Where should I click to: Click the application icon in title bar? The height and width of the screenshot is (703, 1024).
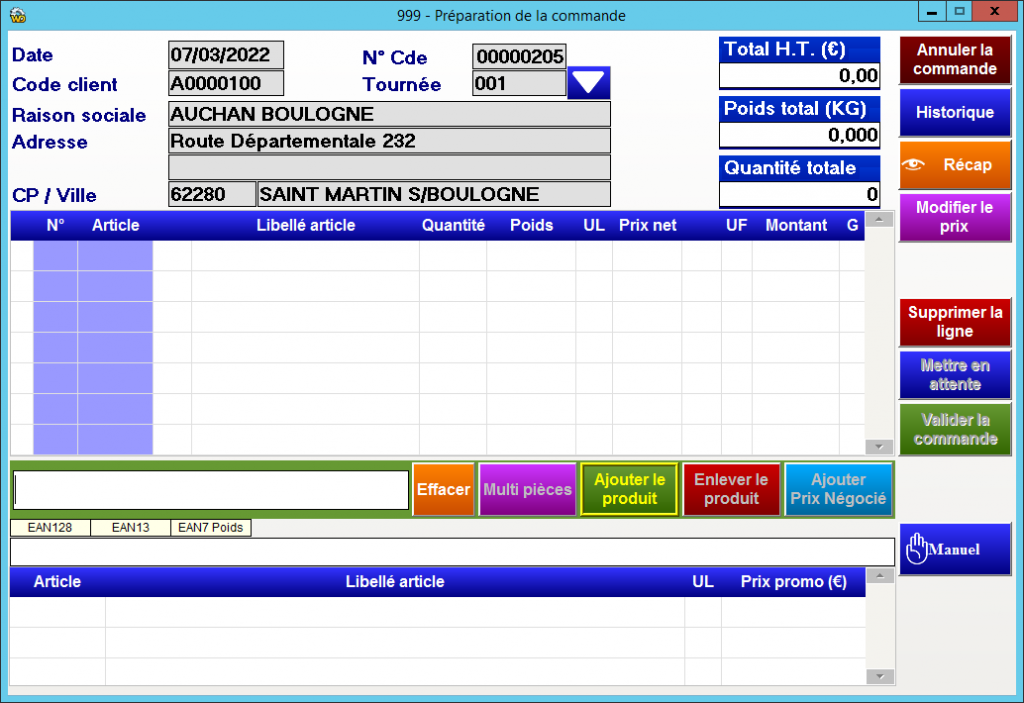[x=16, y=15]
